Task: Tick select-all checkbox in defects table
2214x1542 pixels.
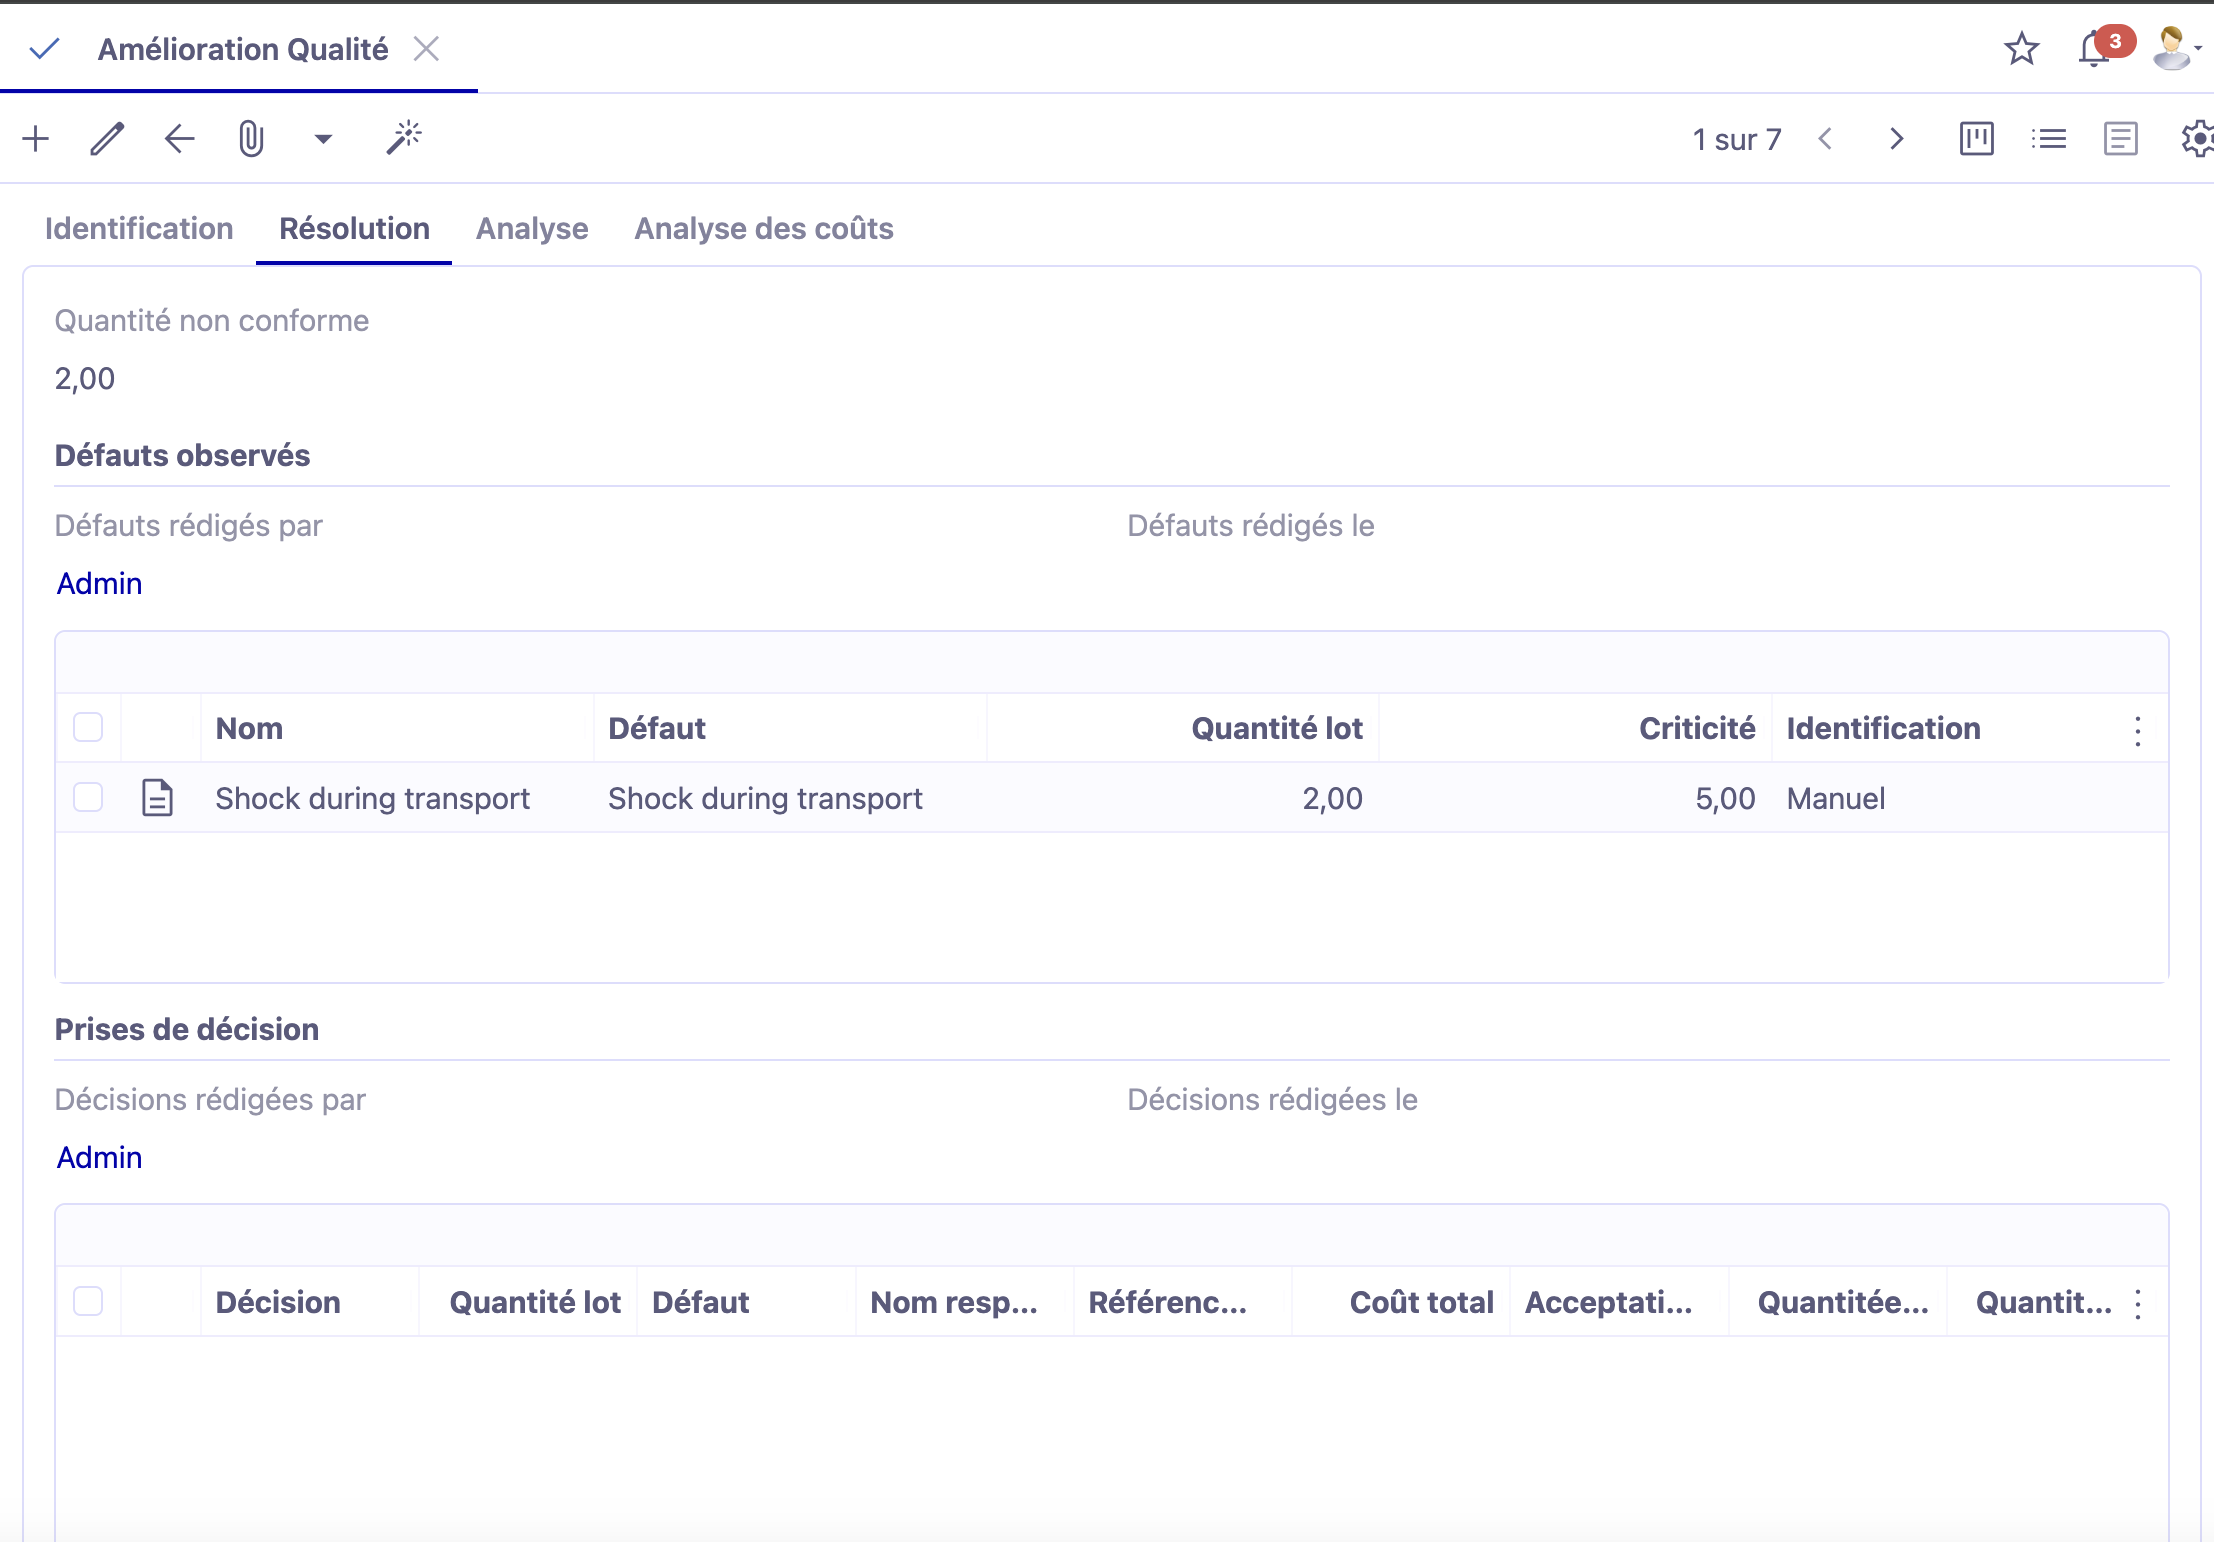Action: 88,728
